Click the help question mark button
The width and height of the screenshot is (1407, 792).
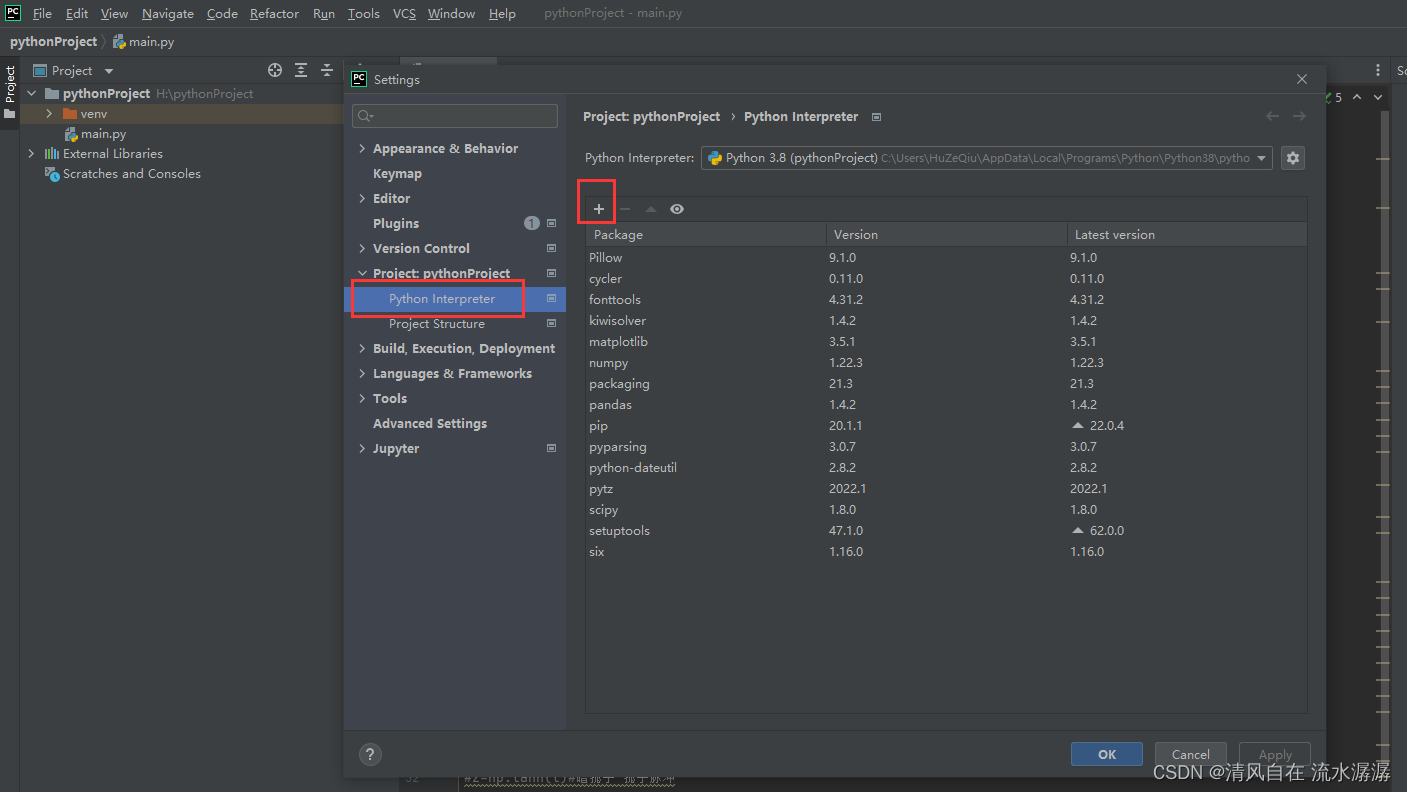369,754
